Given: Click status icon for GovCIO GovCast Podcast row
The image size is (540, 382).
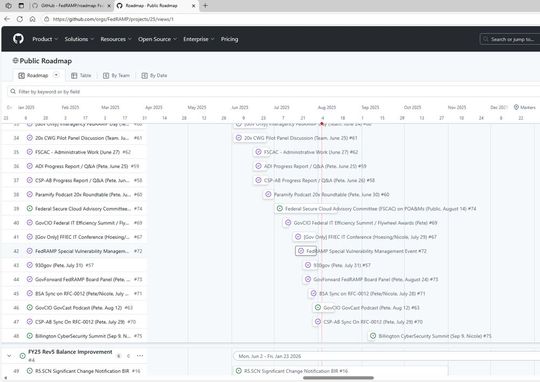Looking at the screenshot, I should tap(30, 308).
